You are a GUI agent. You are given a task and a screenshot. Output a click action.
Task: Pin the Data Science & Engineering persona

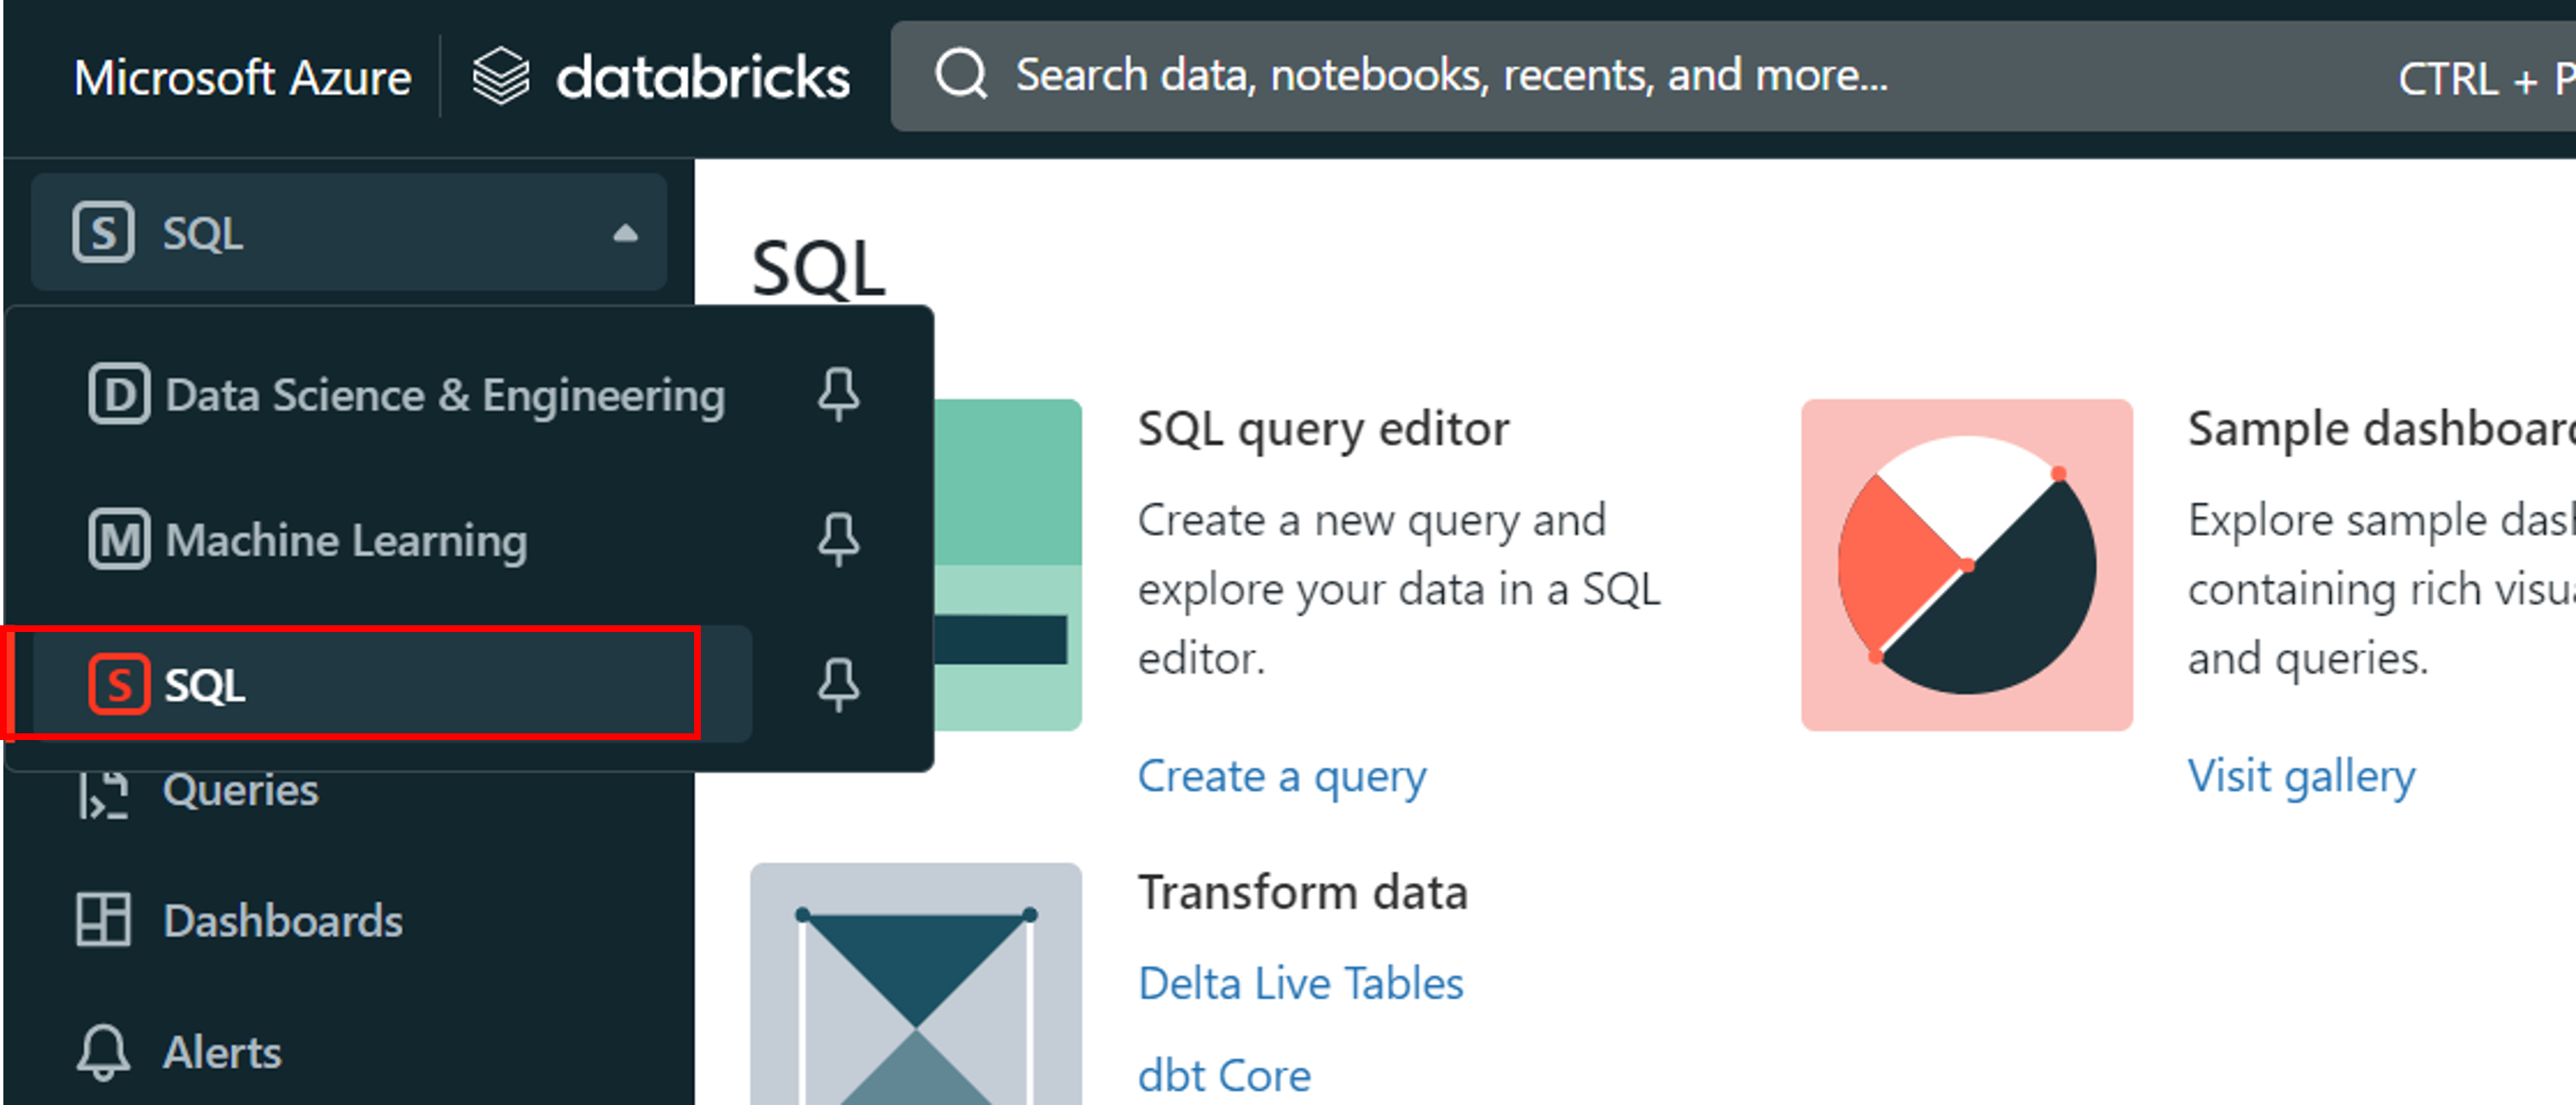pos(838,394)
